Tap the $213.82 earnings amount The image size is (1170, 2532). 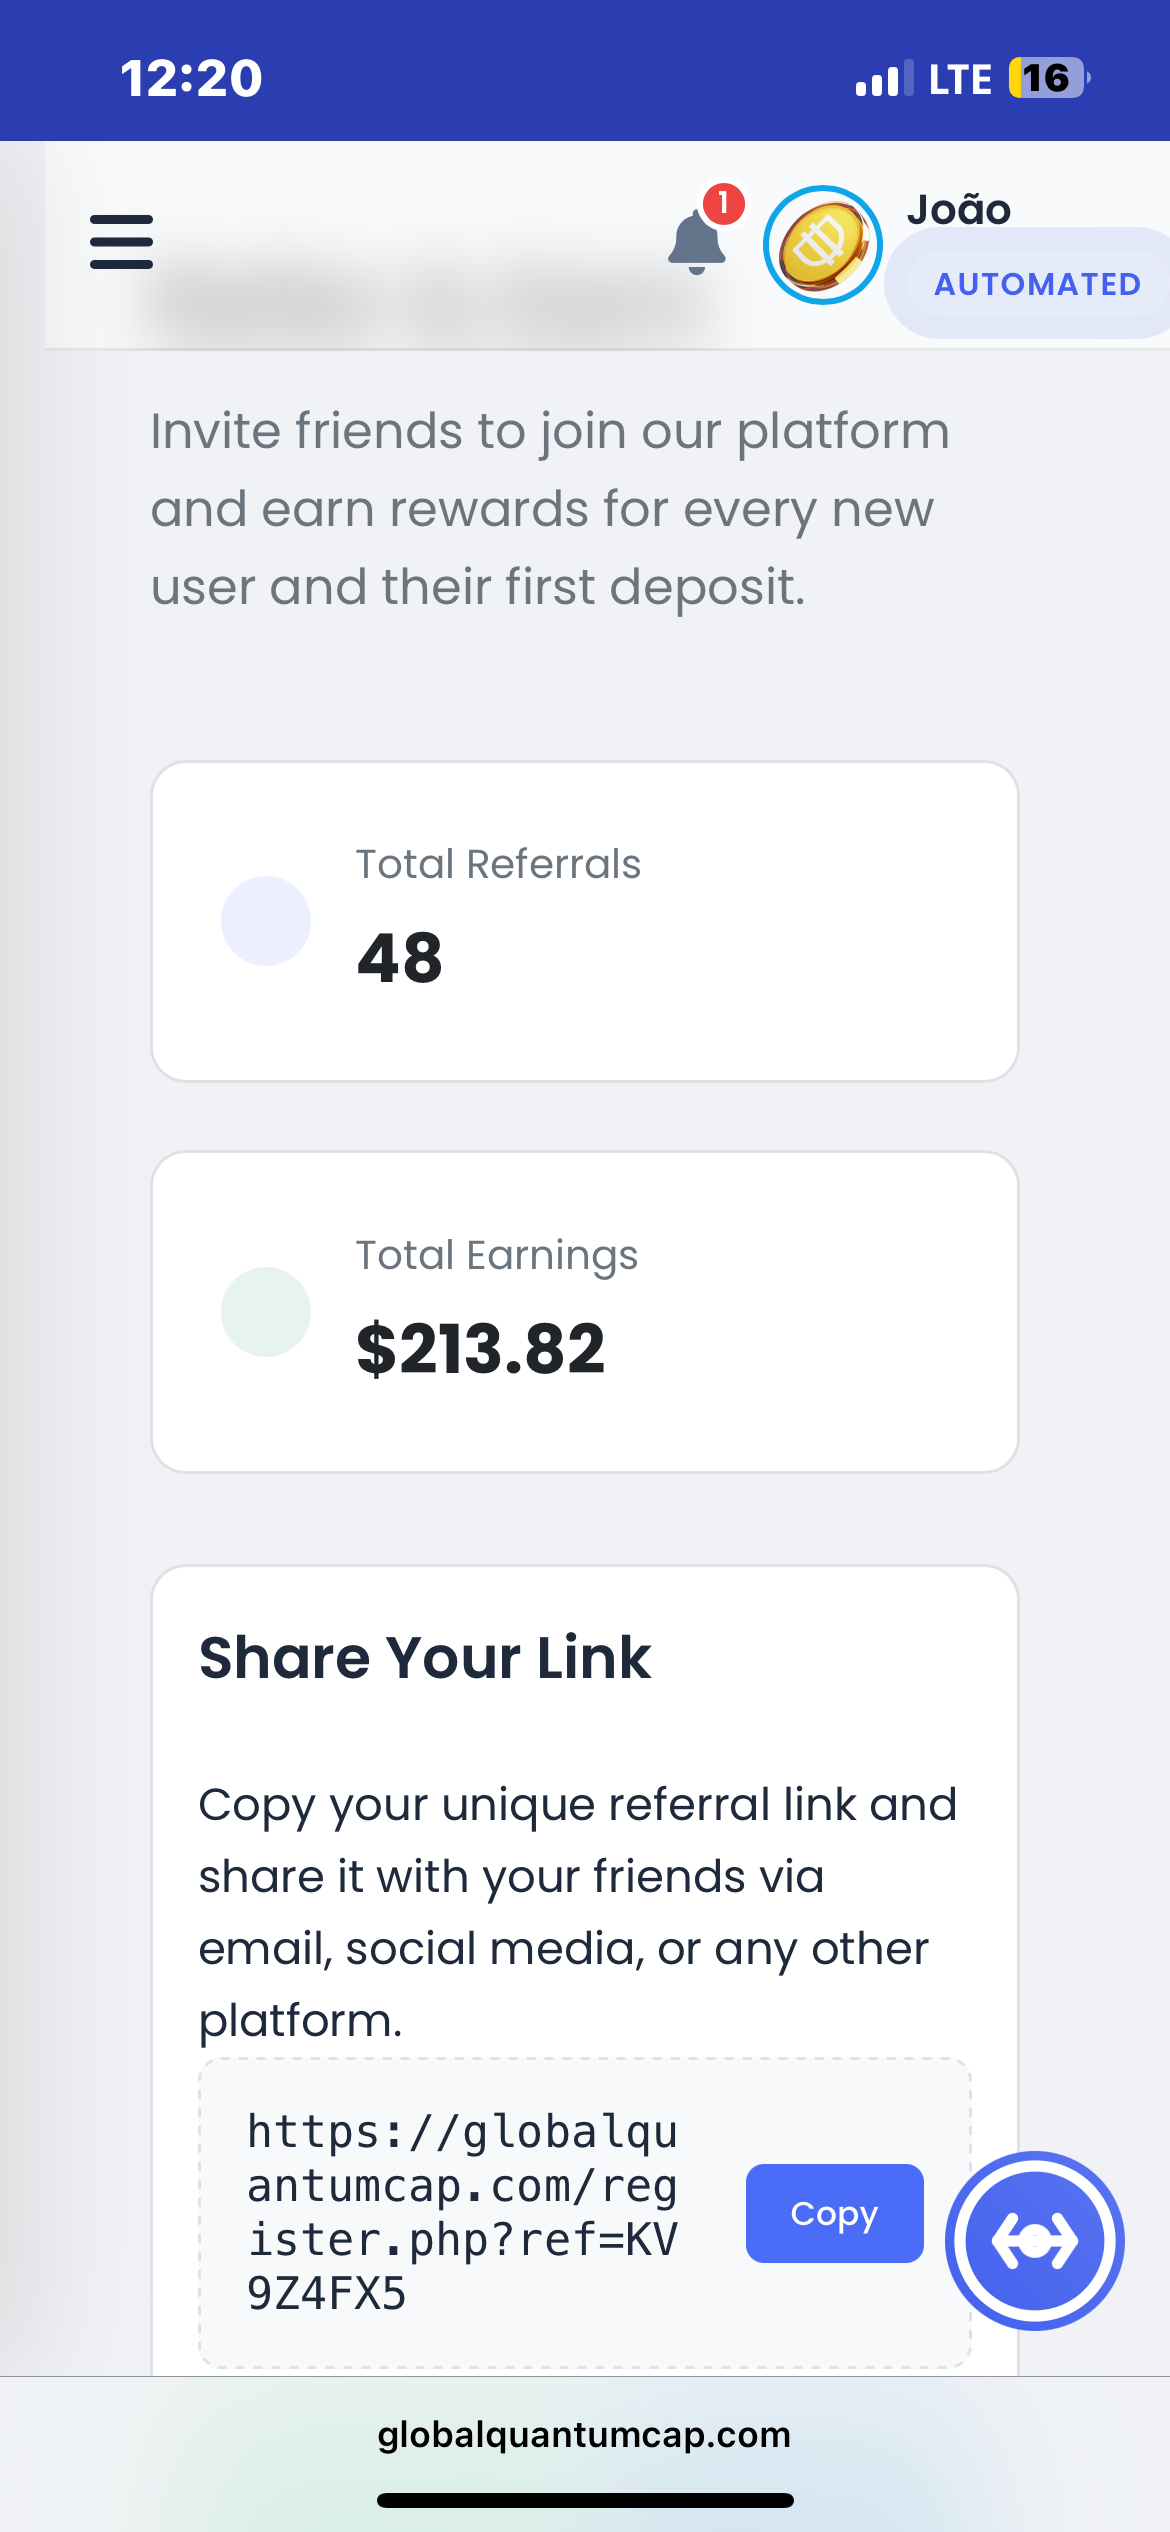click(x=481, y=1349)
